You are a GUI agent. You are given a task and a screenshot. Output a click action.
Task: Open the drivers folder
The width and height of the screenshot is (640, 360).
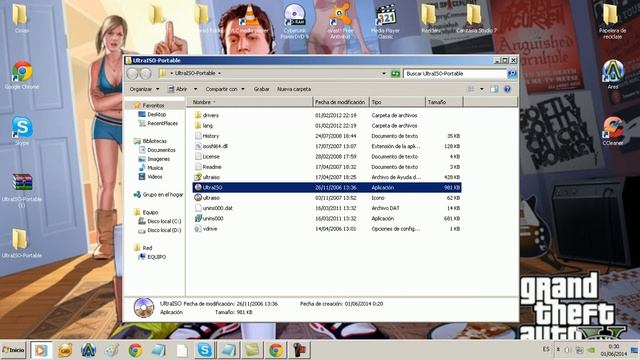[327, 115]
